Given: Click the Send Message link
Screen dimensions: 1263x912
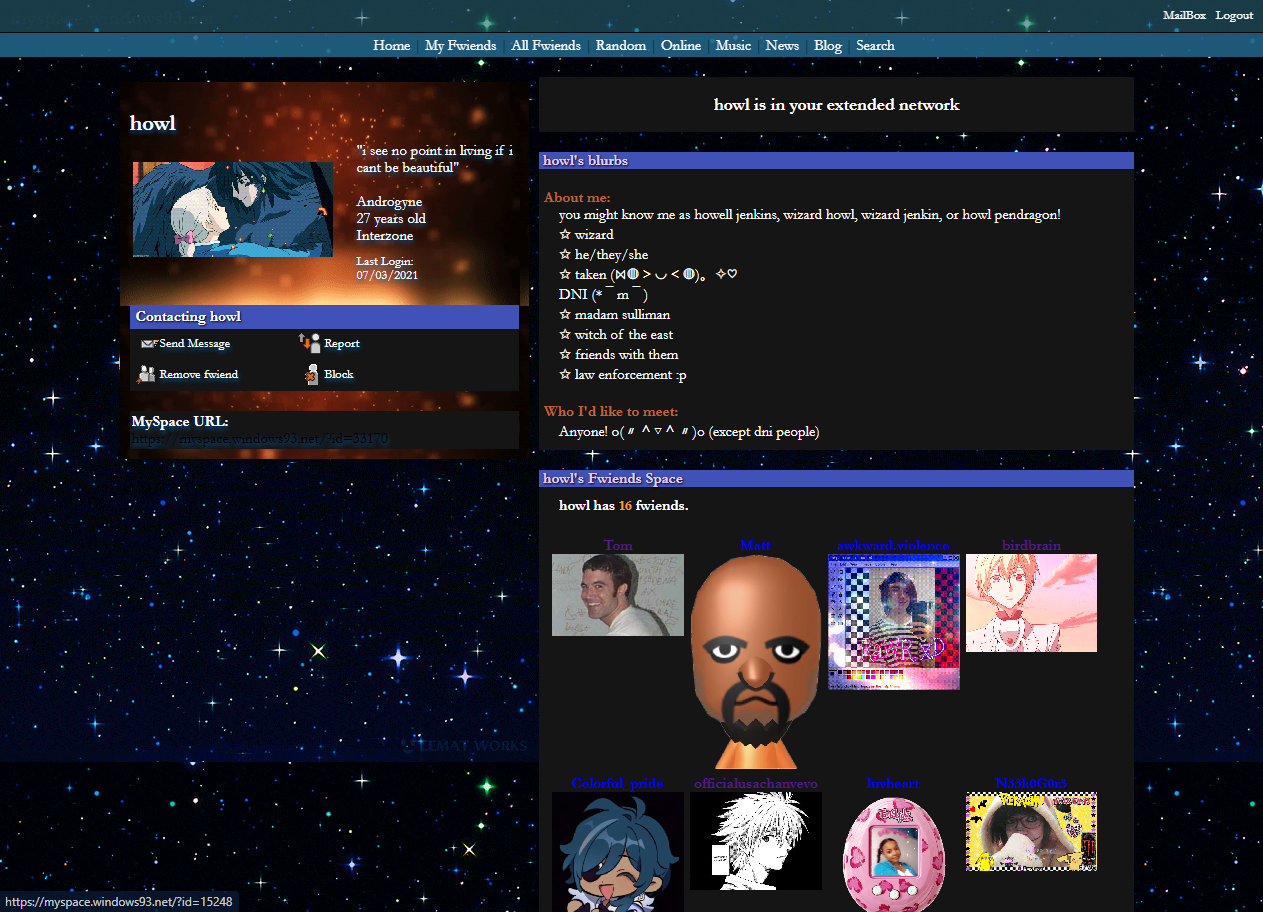Looking at the screenshot, I should (x=194, y=344).
